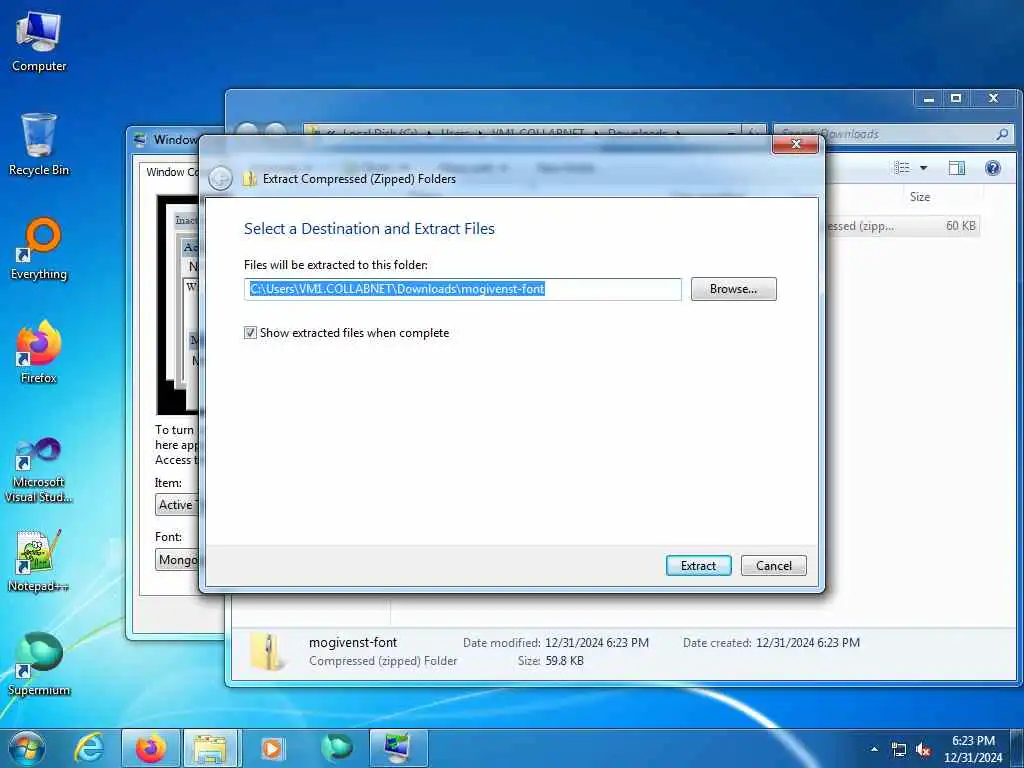1024x768 pixels.
Task: Change the view icon in Explorer toolbar
Action: (x=902, y=168)
